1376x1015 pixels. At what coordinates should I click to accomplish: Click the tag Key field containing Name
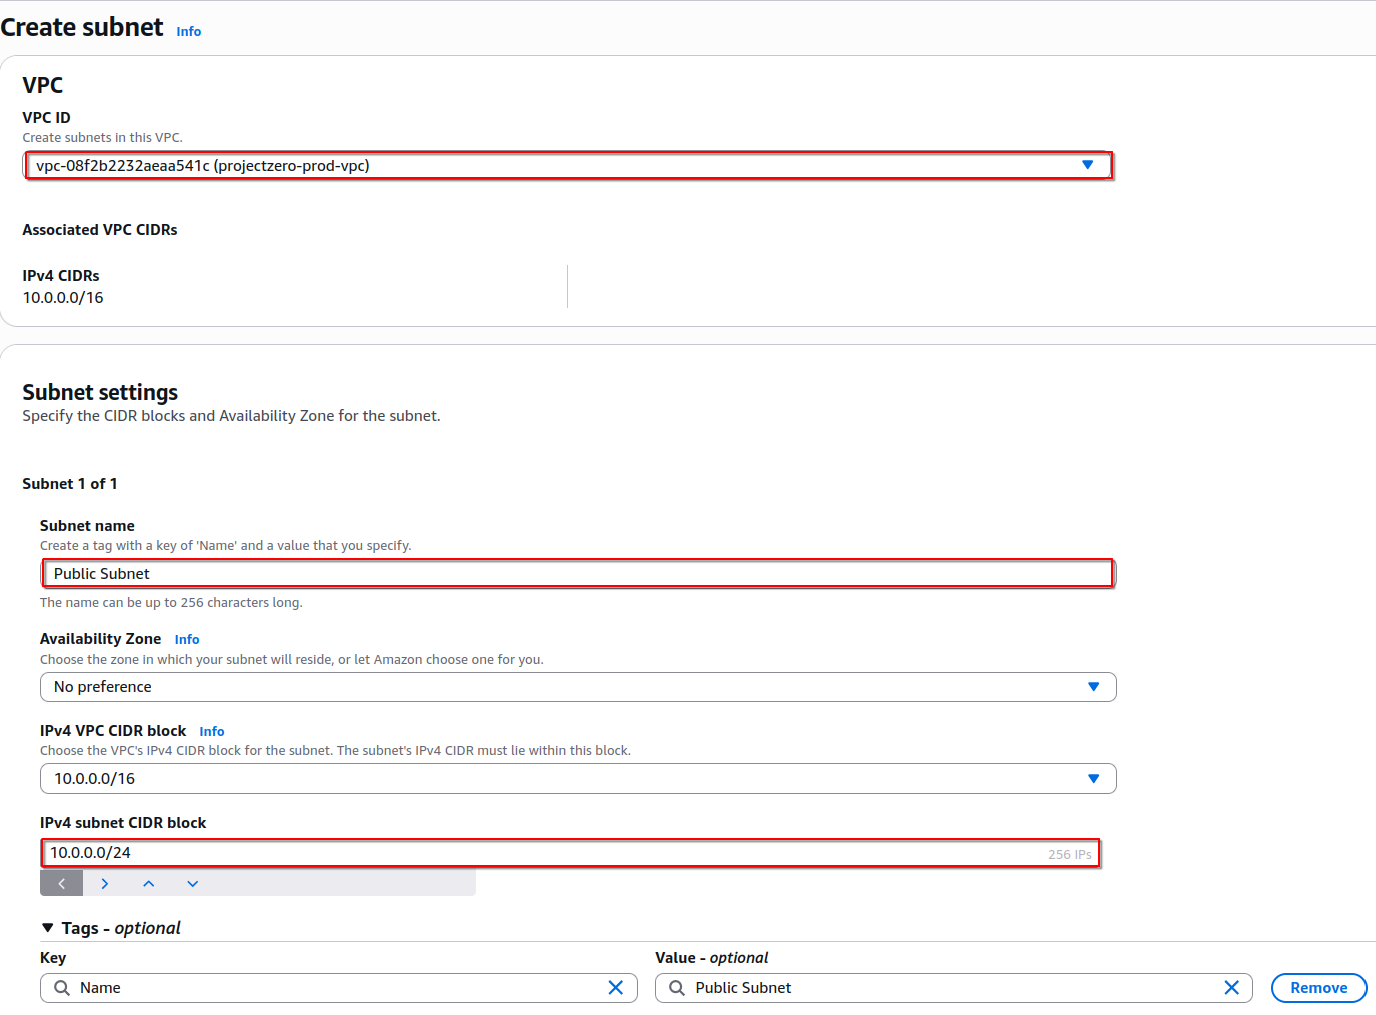[339, 988]
